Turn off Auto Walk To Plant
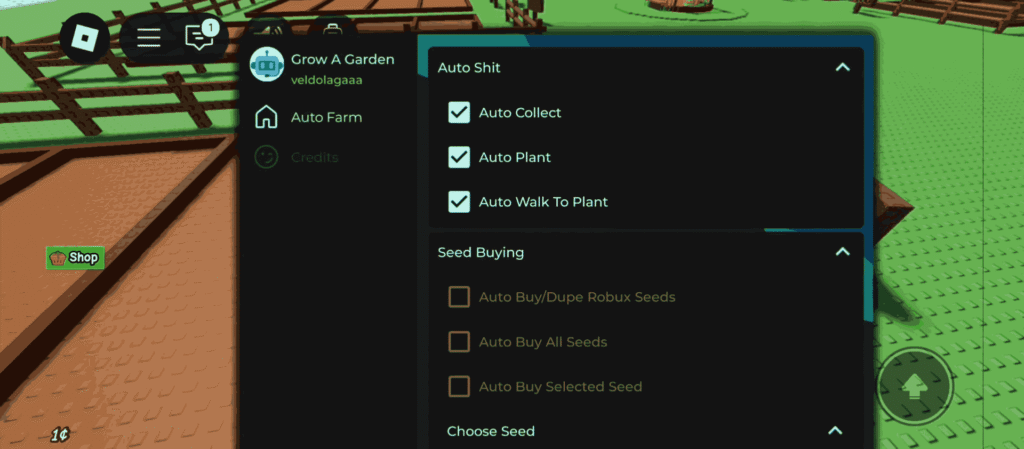 tap(459, 201)
